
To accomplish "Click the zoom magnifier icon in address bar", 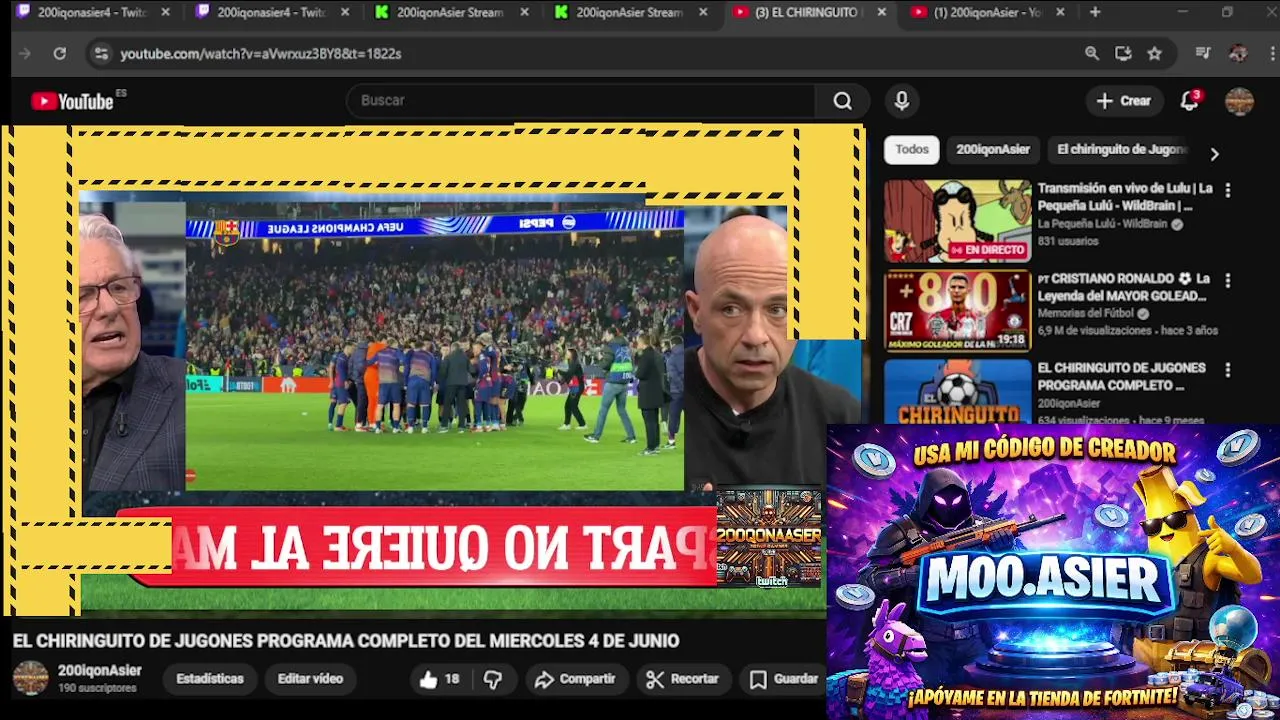I will coord(1092,54).
